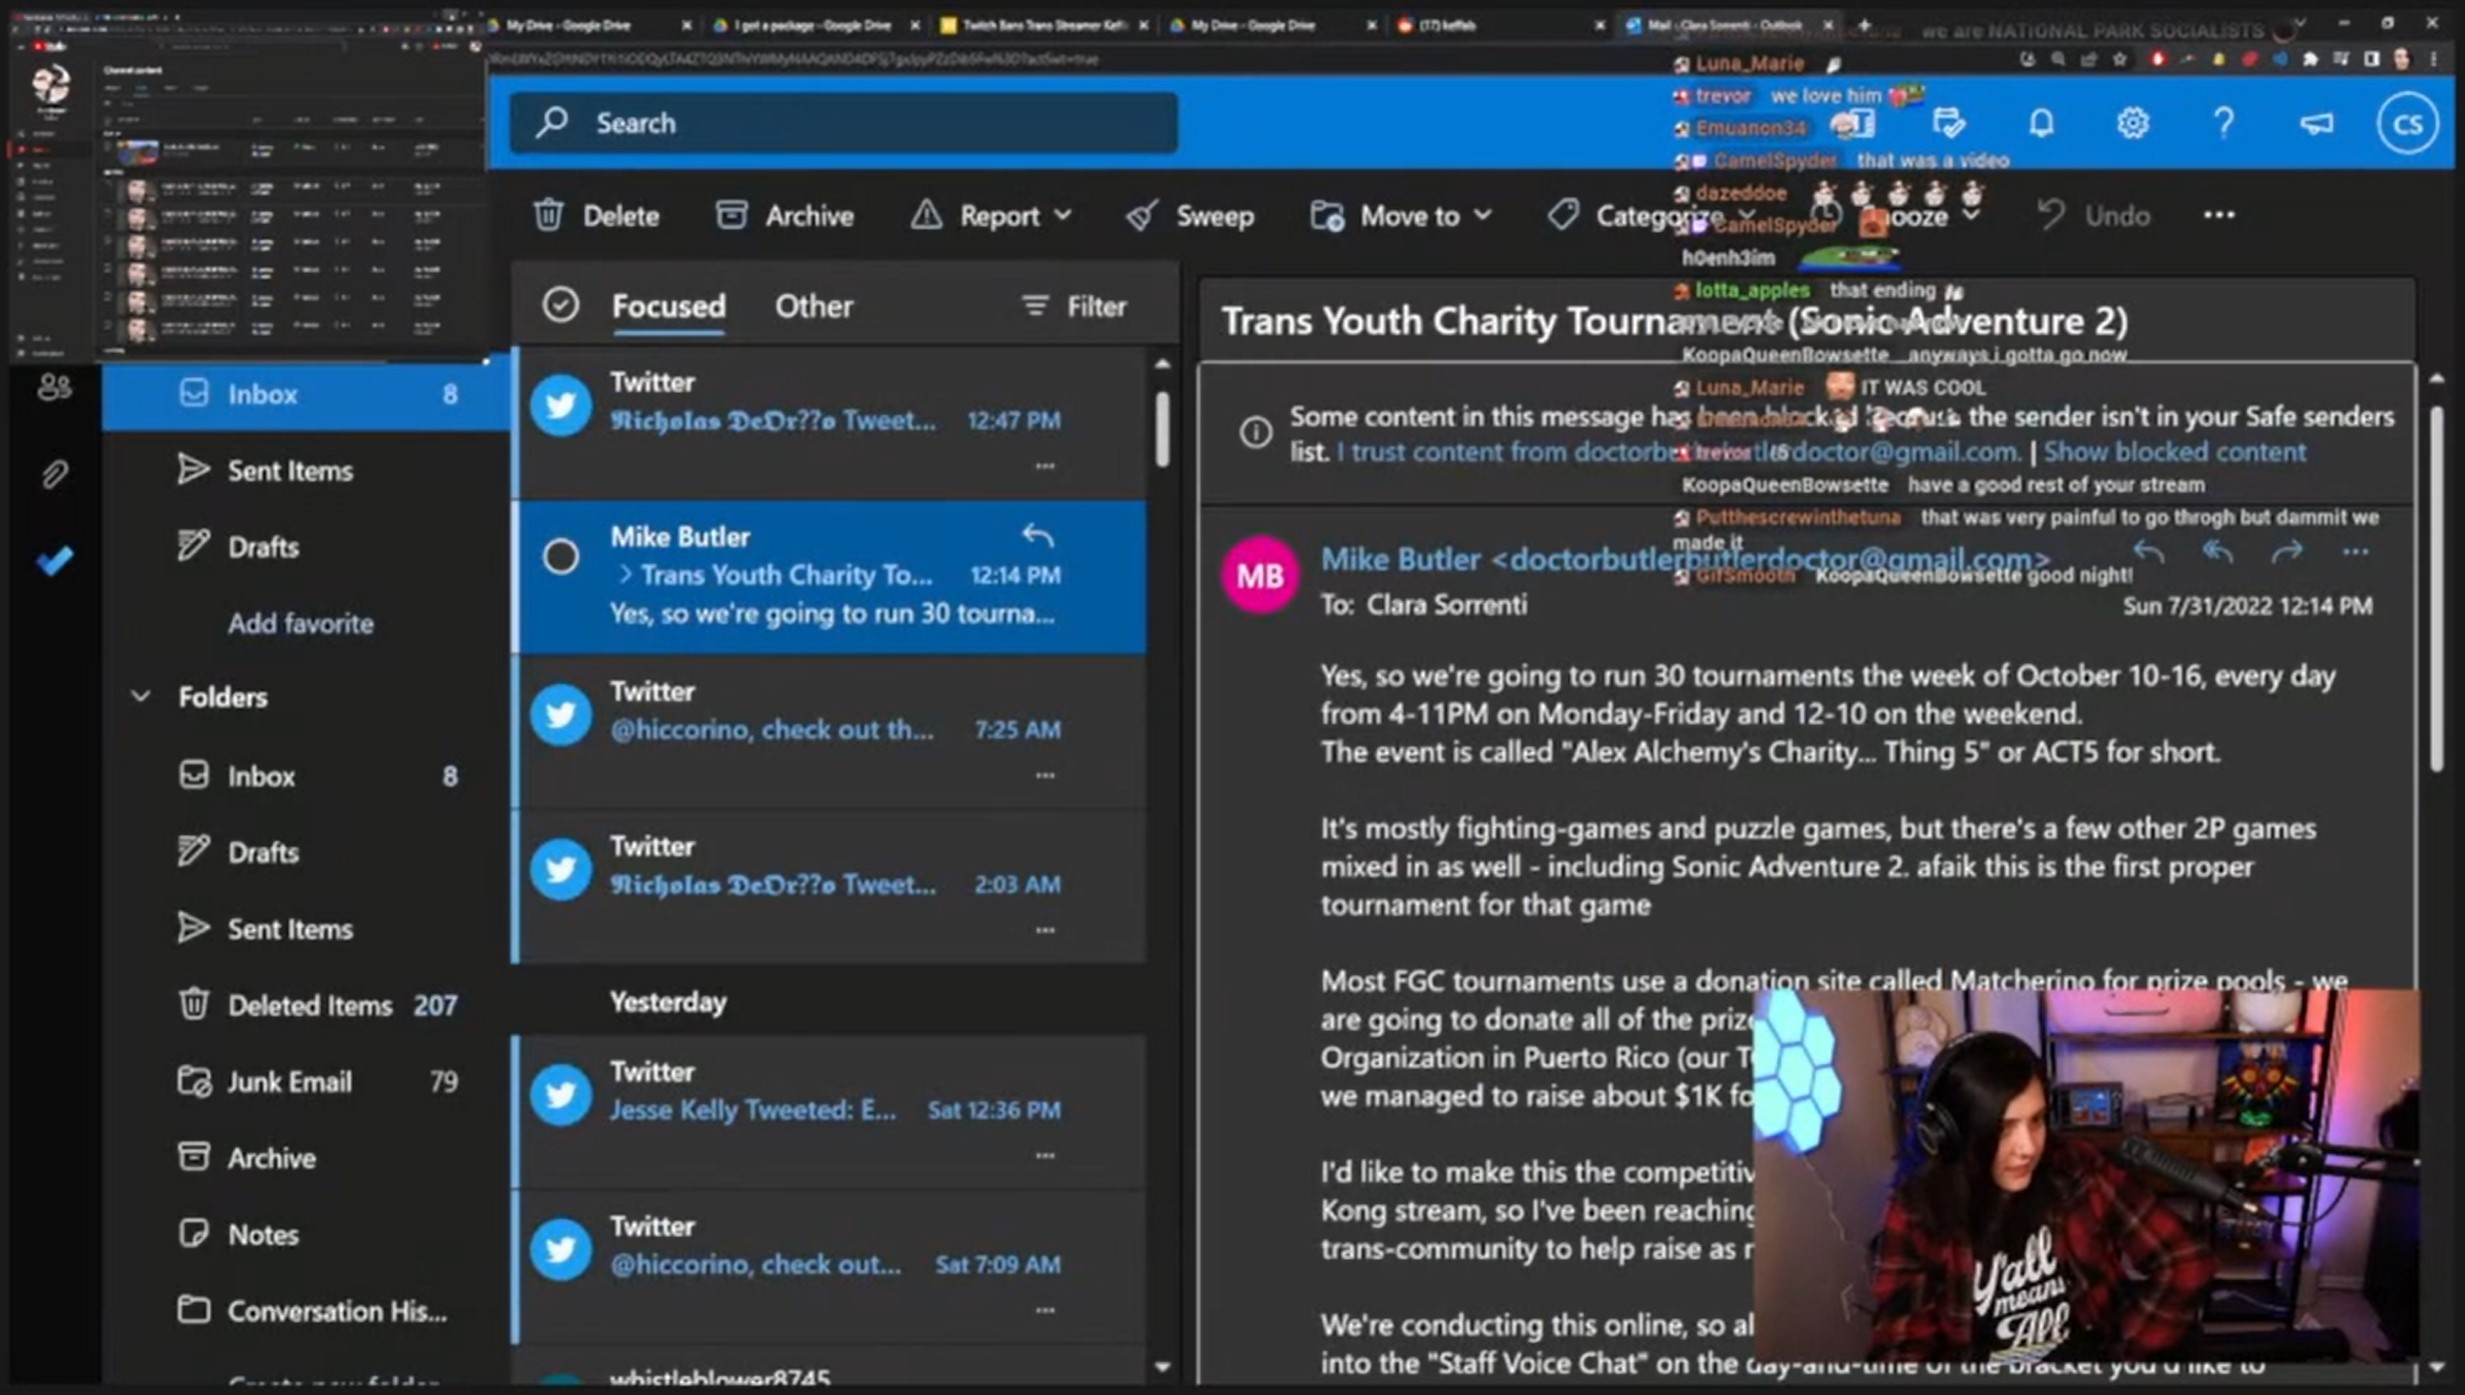
Task: Click the Undo arrow in toolbar
Action: coord(2051,215)
